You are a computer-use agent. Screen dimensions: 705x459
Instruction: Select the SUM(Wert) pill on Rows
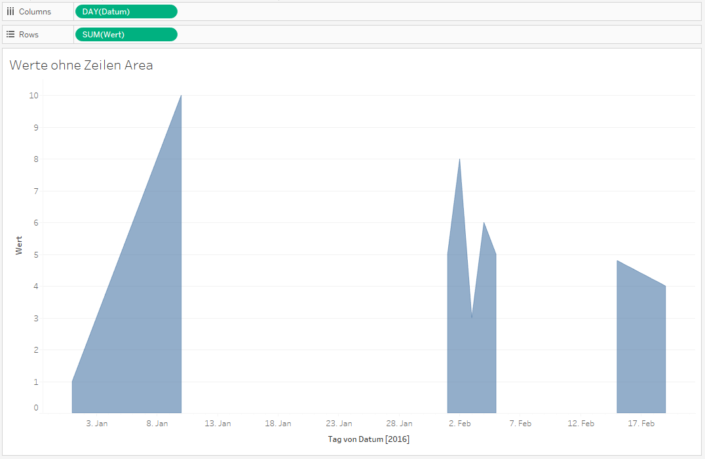[x=126, y=35]
